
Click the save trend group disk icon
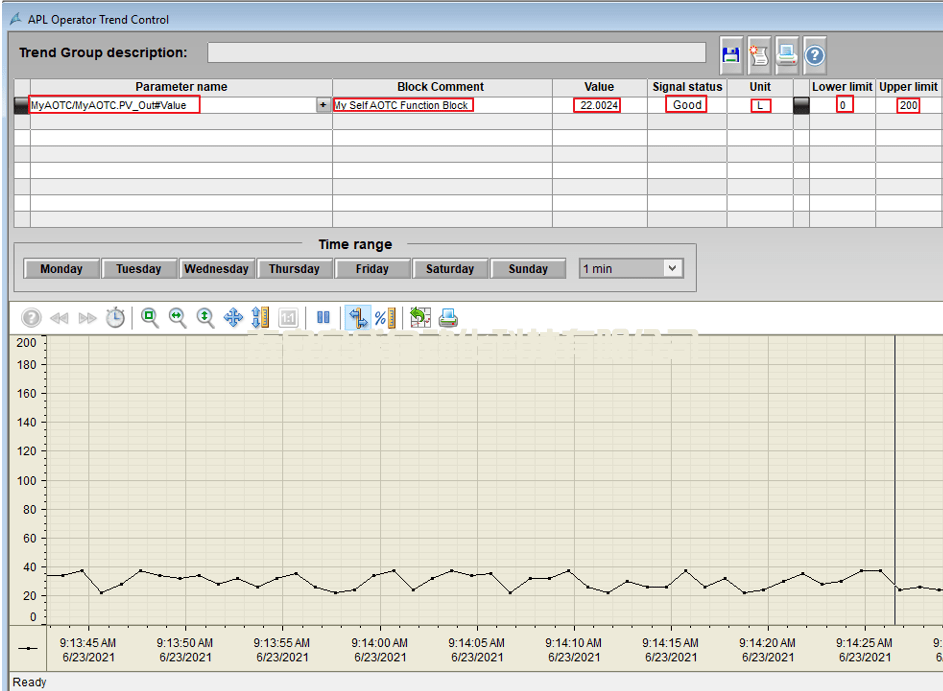731,55
